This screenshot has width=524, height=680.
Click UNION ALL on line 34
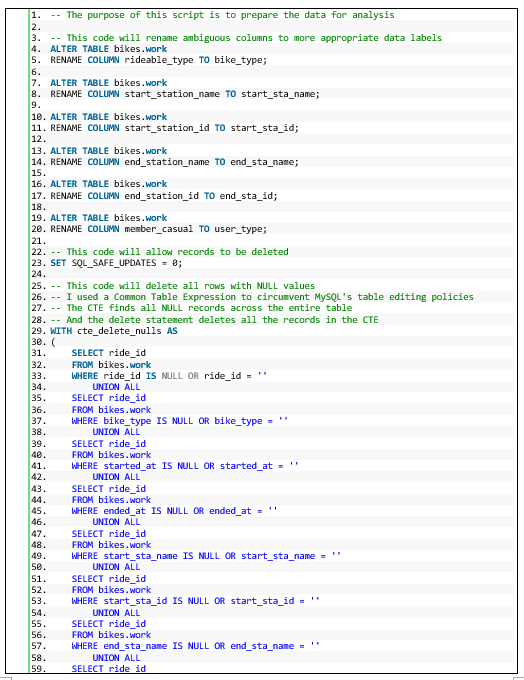tap(116, 387)
